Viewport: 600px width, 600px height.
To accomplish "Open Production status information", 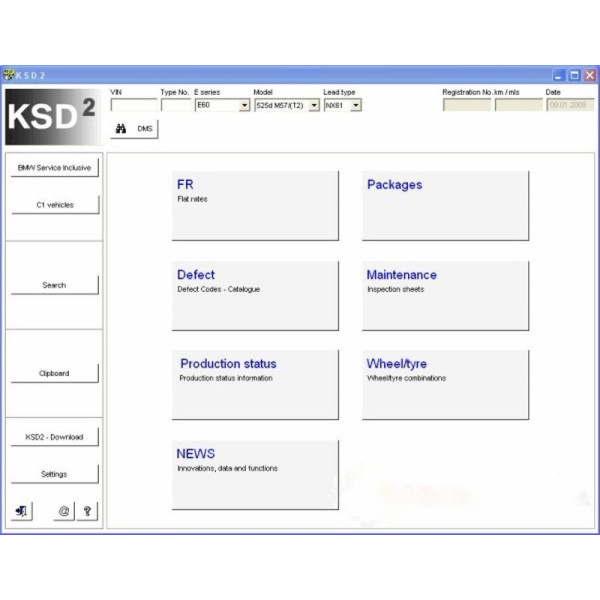I will point(255,384).
